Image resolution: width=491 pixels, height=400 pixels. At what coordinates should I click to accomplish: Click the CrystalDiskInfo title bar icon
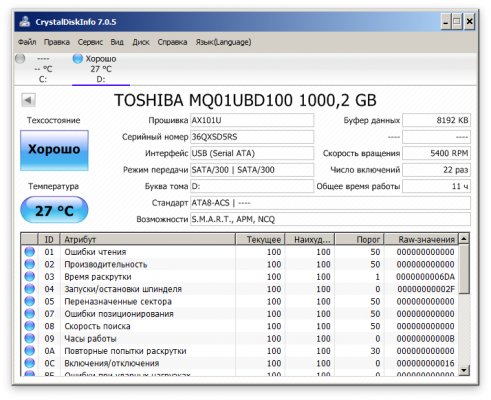pyautogui.click(x=24, y=22)
